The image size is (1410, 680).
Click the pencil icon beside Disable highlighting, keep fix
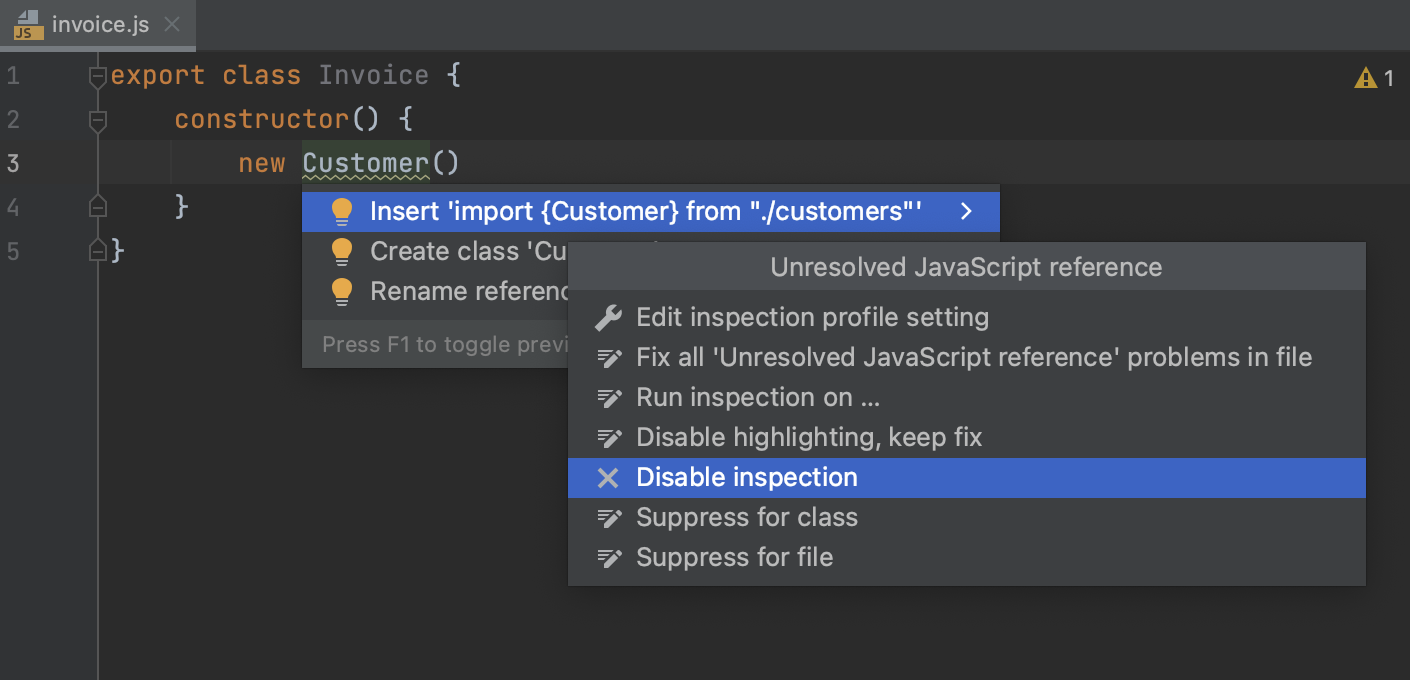pos(610,437)
